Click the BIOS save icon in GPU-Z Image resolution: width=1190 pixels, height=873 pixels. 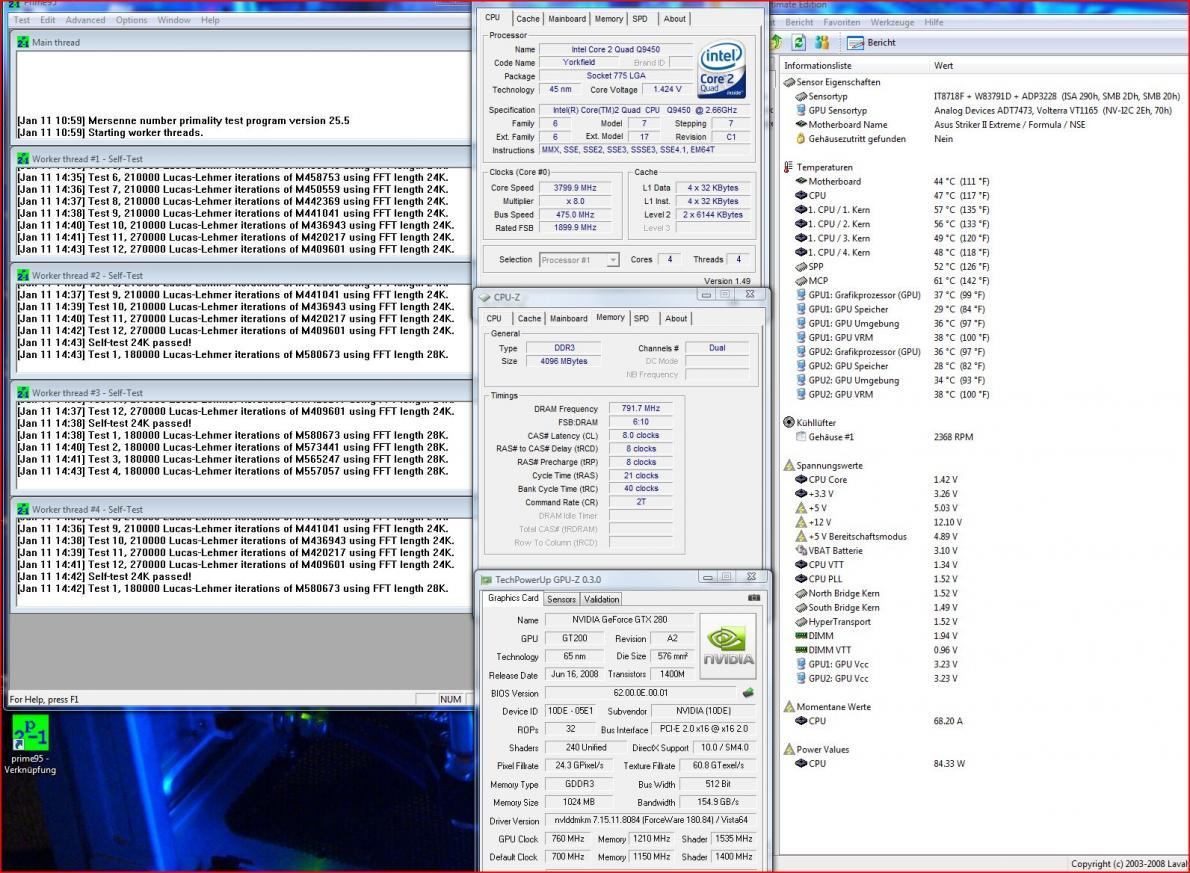tap(748, 692)
